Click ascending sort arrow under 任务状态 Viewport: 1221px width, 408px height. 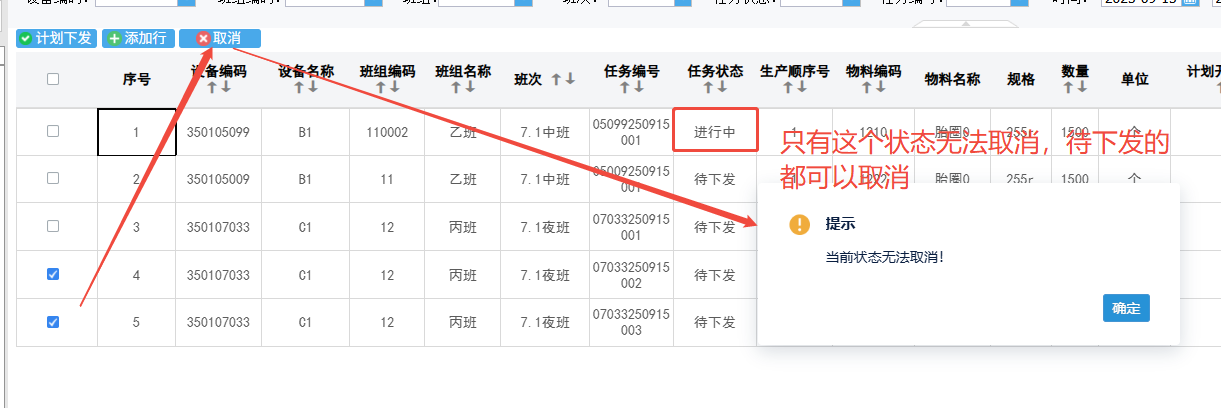[x=708, y=88]
